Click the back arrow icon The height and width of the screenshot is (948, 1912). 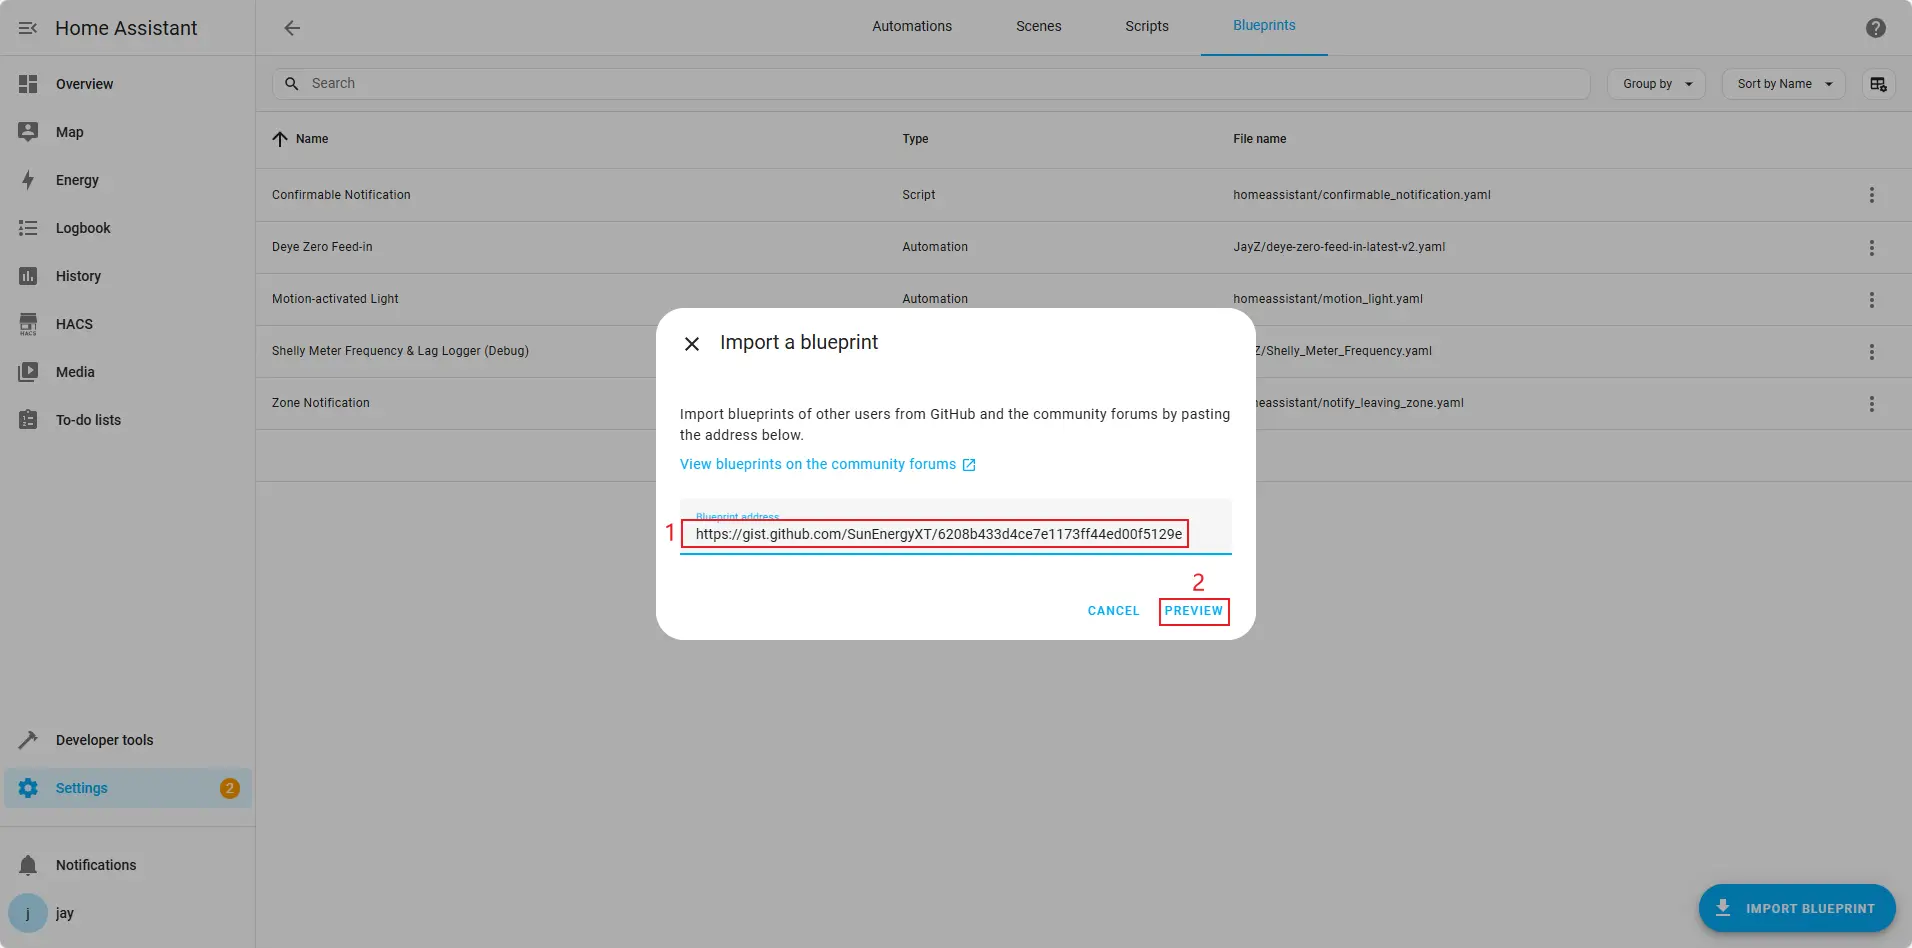292,28
